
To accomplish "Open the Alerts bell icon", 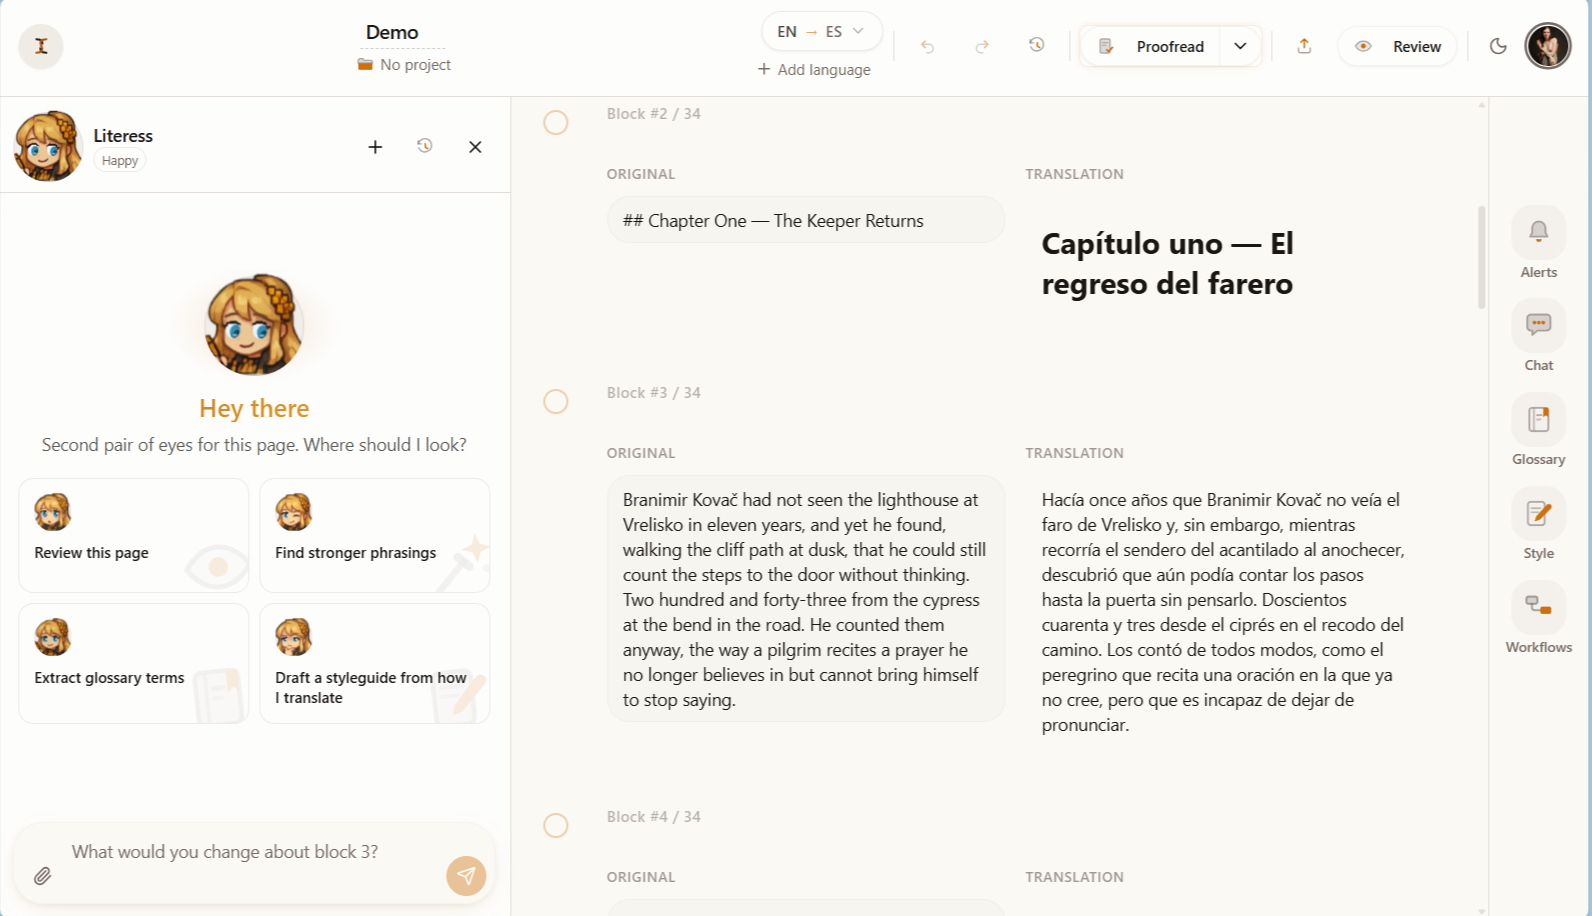I will click(x=1539, y=232).
